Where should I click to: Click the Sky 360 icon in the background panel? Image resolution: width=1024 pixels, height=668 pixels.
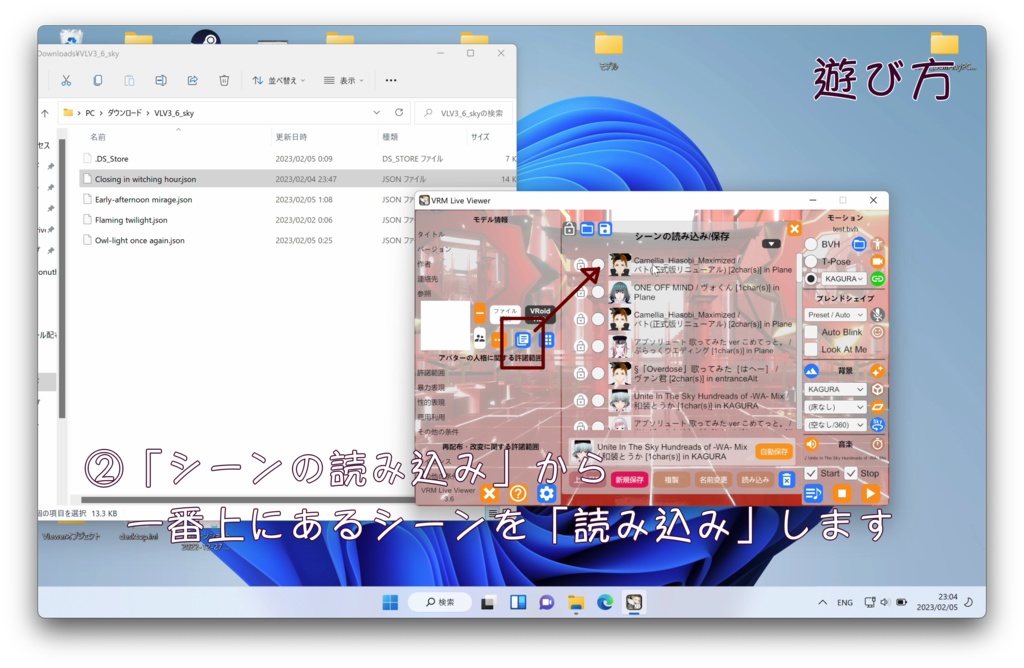click(877, 424)
